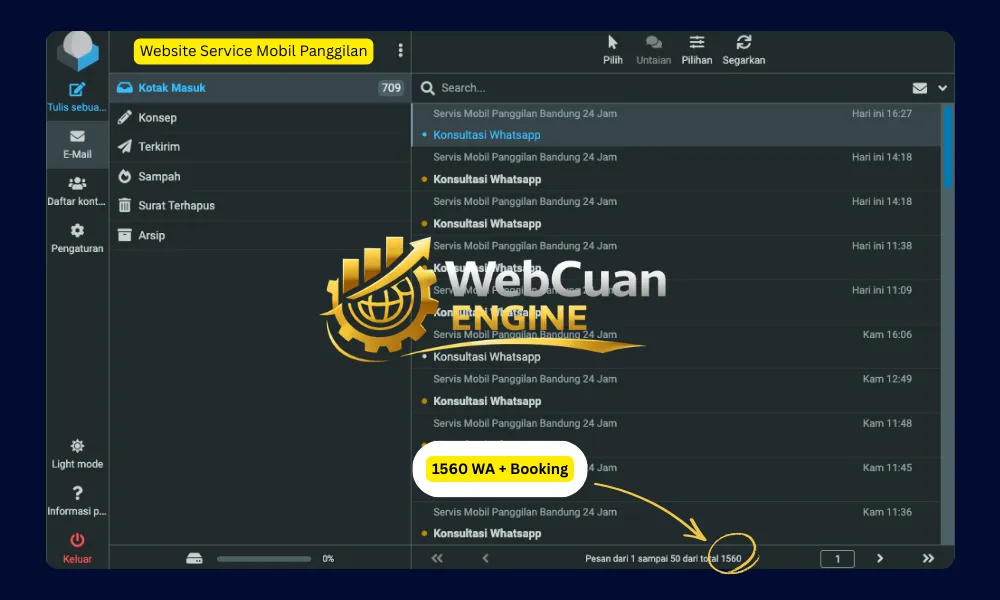The width and height of the screenshot is (1000, 600).
Task: Click the Tulis sebuah pesan compose icon
Action: (x=77, y=91)
